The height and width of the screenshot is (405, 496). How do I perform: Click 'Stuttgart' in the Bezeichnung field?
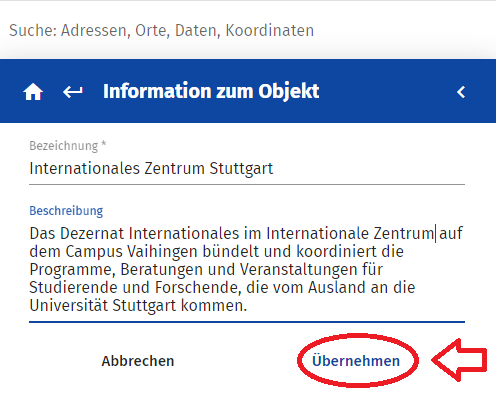click(x=241, y=169)
